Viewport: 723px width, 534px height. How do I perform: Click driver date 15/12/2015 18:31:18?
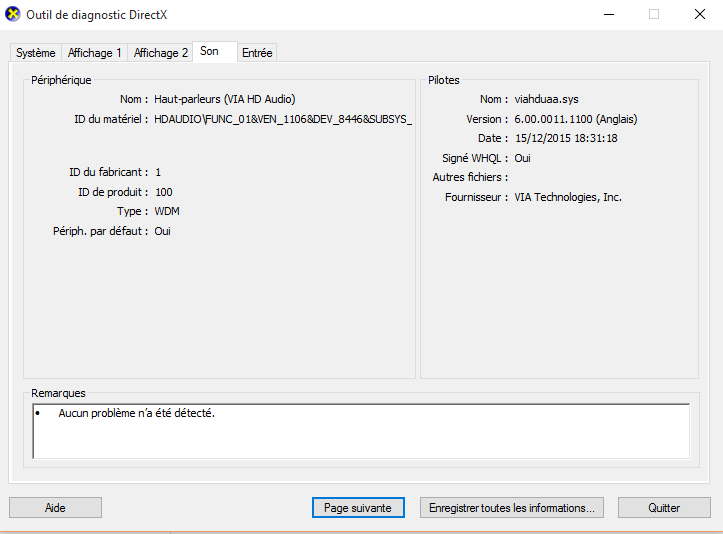(x=566, y=138)
